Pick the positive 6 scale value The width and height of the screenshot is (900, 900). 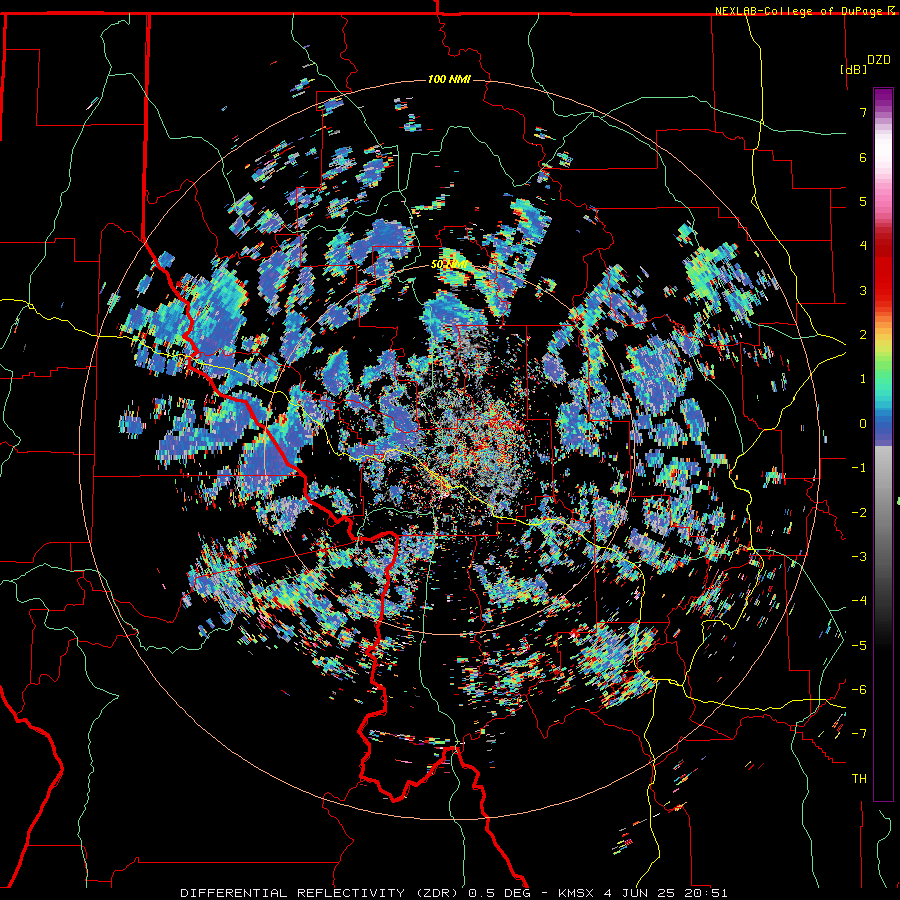863,157
